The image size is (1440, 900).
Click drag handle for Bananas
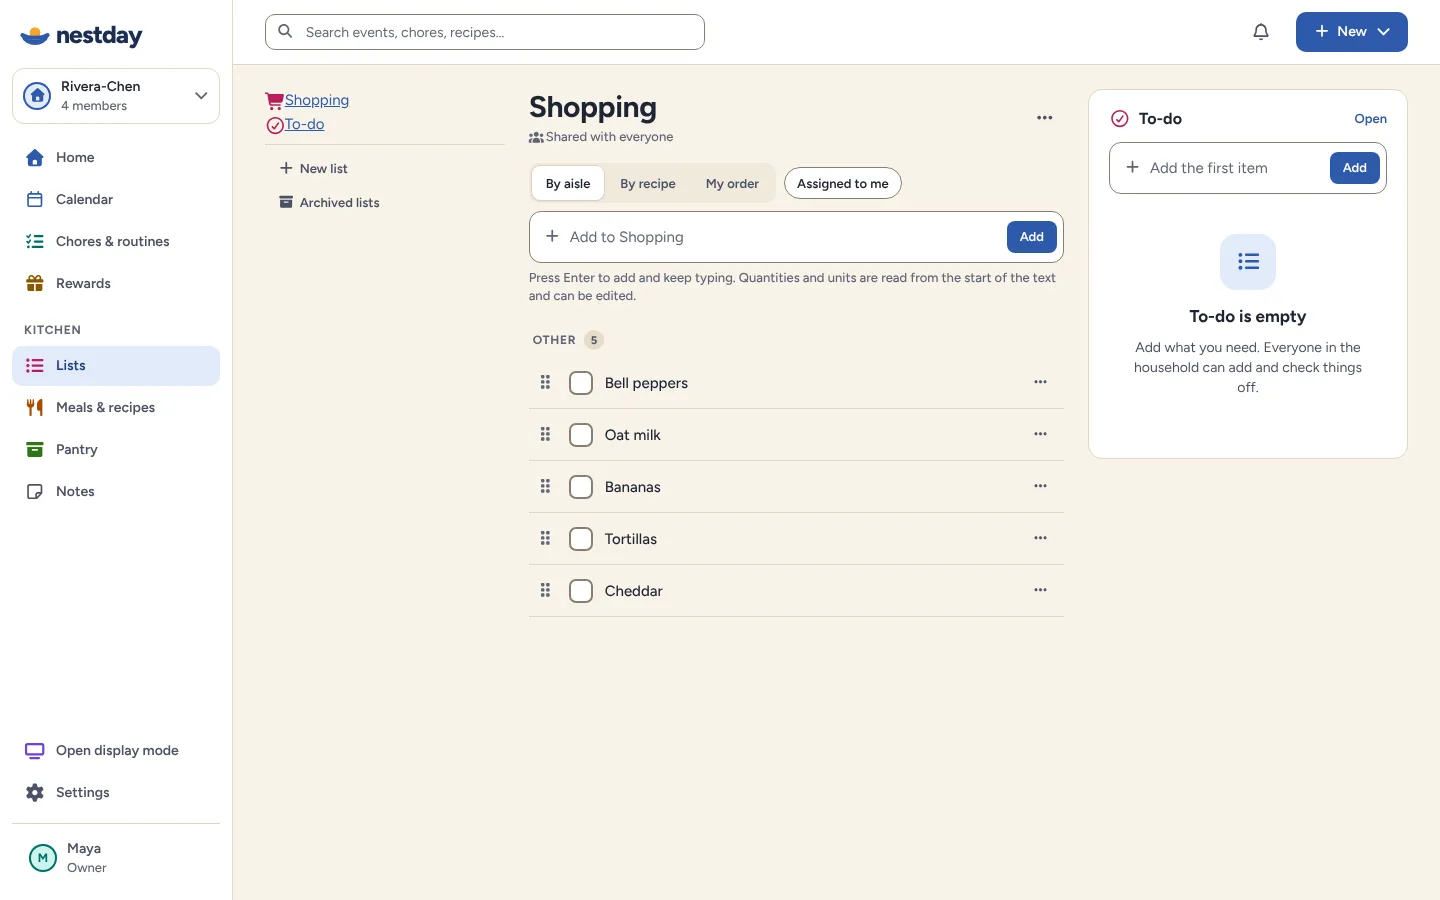tap(546, 486)
